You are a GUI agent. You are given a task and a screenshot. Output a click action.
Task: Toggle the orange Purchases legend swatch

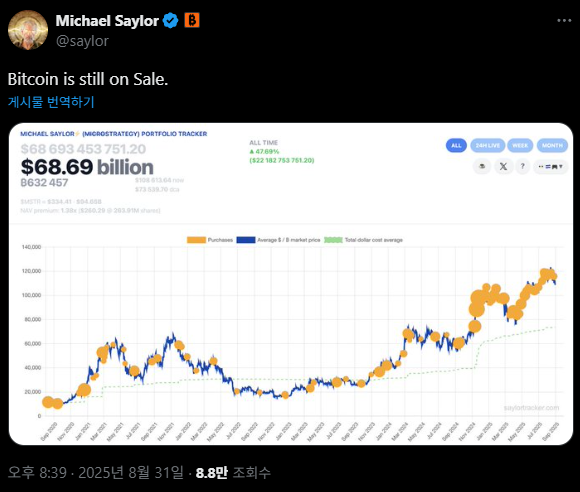pos(196,240)
